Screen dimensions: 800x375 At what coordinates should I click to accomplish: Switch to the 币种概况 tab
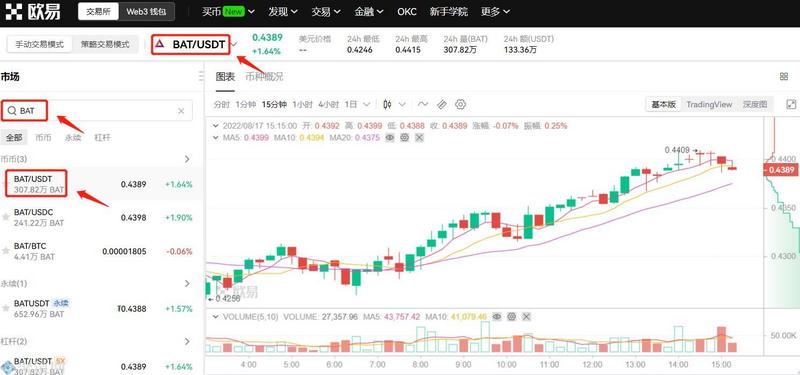coord(264,77)
